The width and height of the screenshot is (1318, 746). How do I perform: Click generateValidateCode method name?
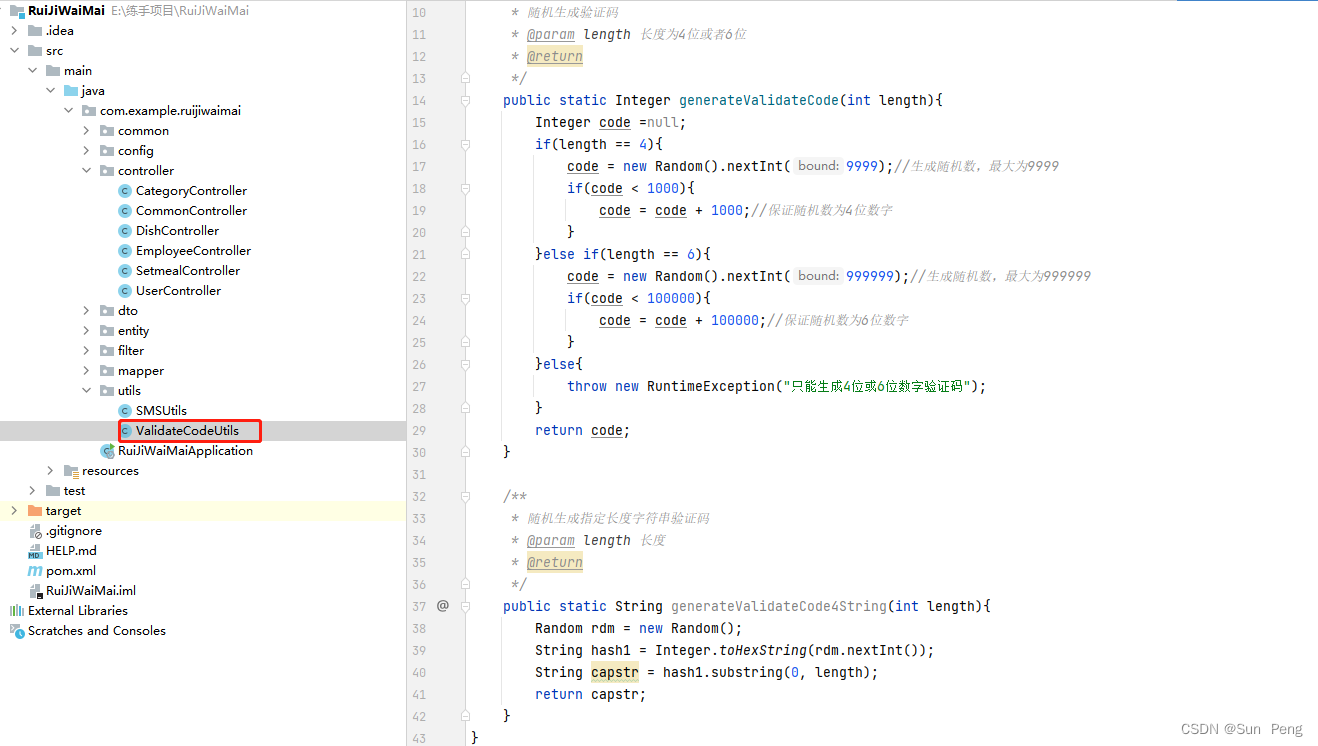759,100
